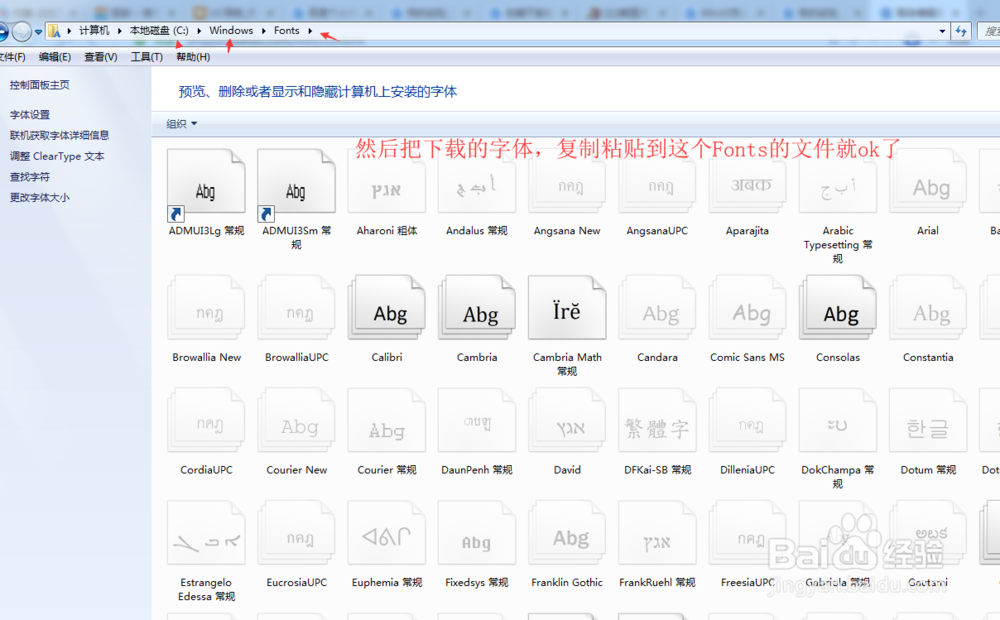Select the ADMUI3Lg shortcut font icon
The image size is (1000, 620).
coord(205,180)
